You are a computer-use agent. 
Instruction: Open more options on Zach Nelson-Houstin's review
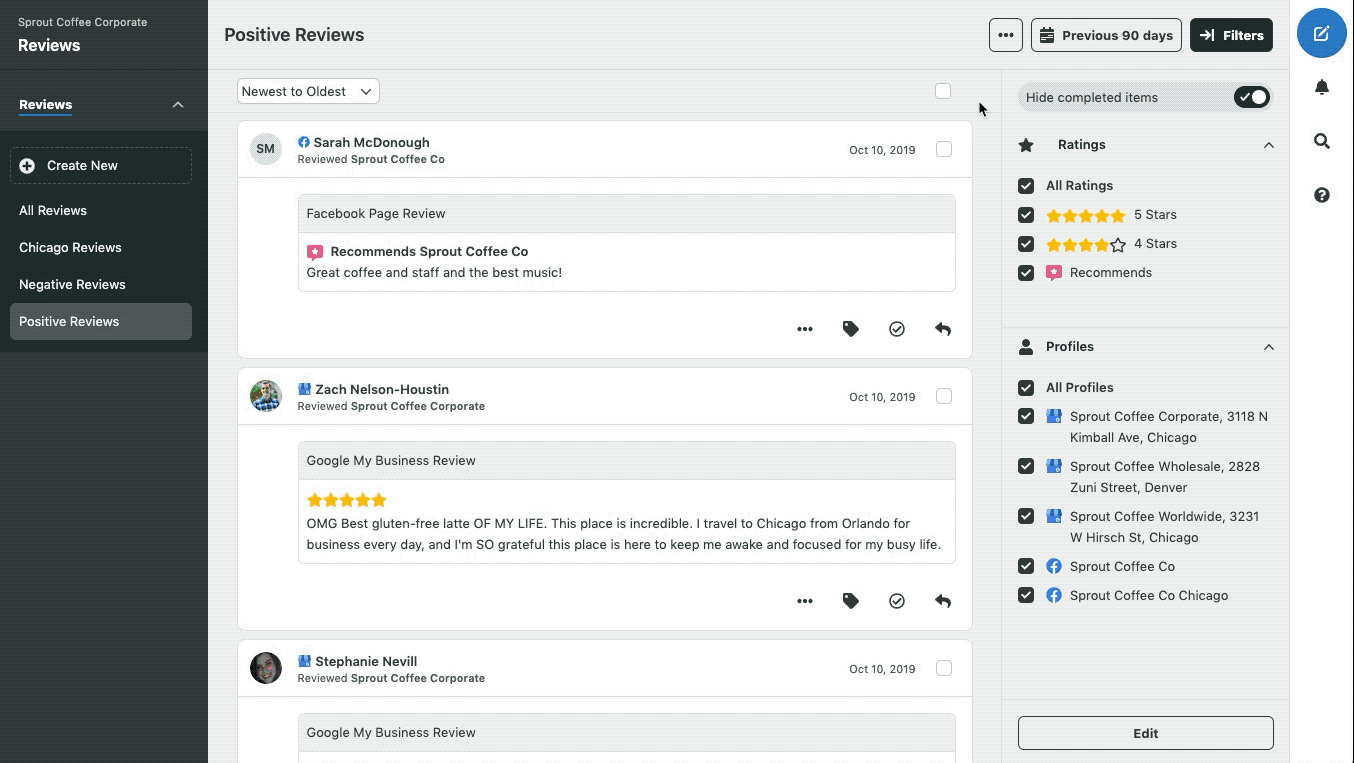click(805, 601)
